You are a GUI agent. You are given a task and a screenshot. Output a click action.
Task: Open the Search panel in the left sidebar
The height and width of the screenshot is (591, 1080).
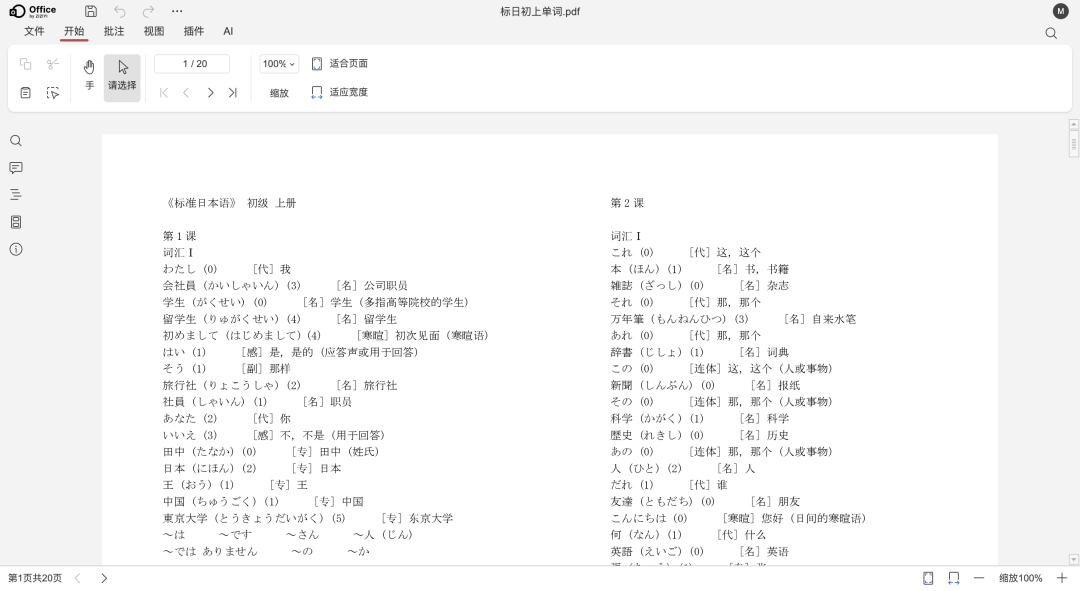15,141
